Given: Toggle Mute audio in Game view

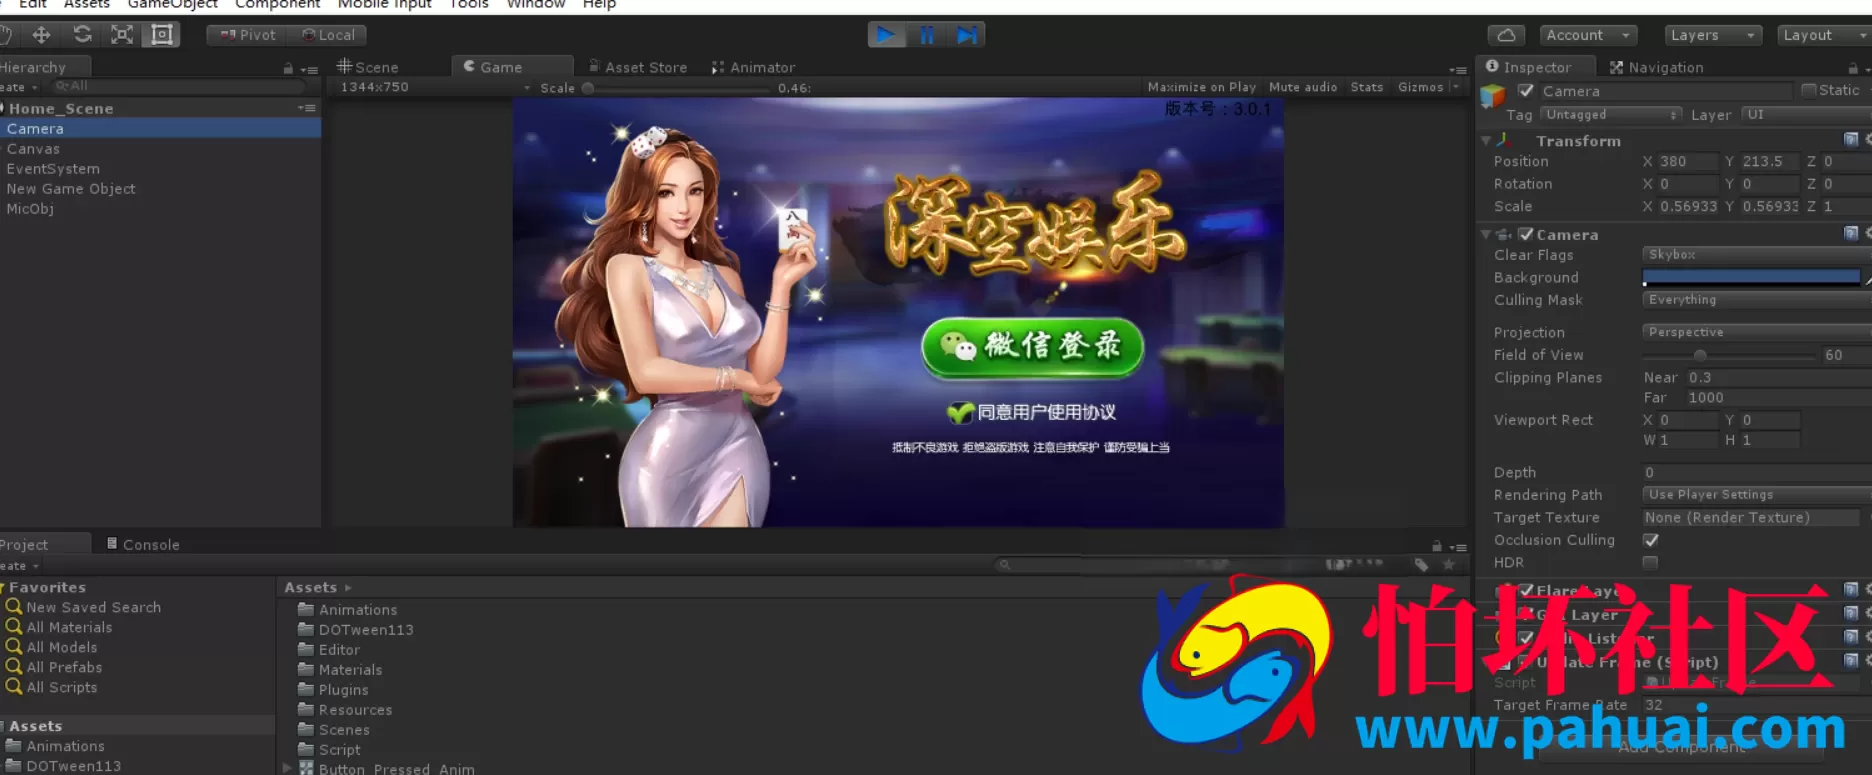Looking at the screenshot, I should point(1303,87).
